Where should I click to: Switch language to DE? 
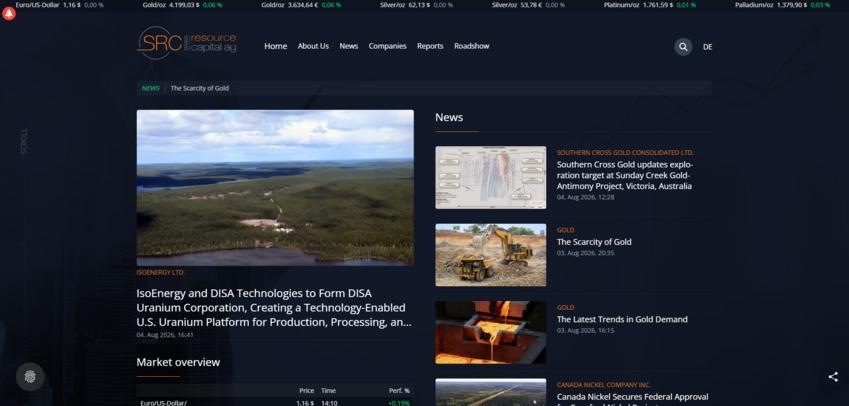tap(707, 47)
